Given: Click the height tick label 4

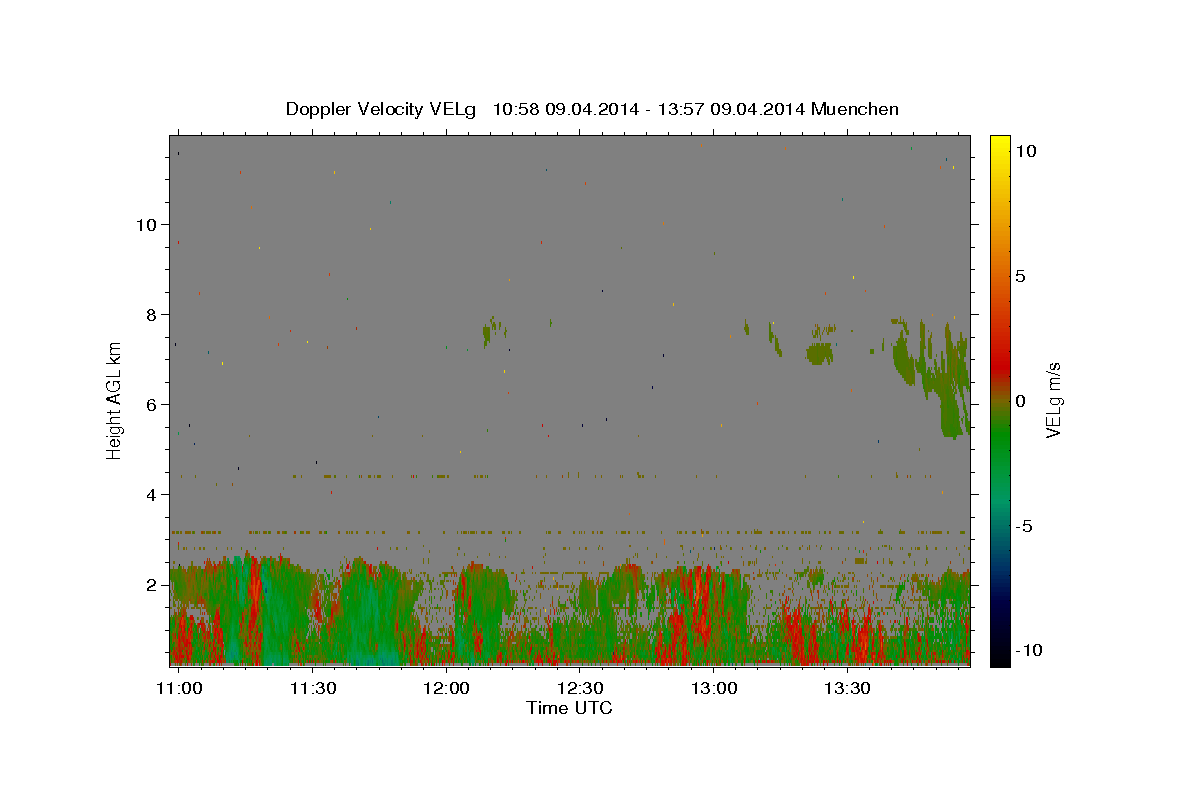Looking at the screenshot, I should tap(151, 495).
